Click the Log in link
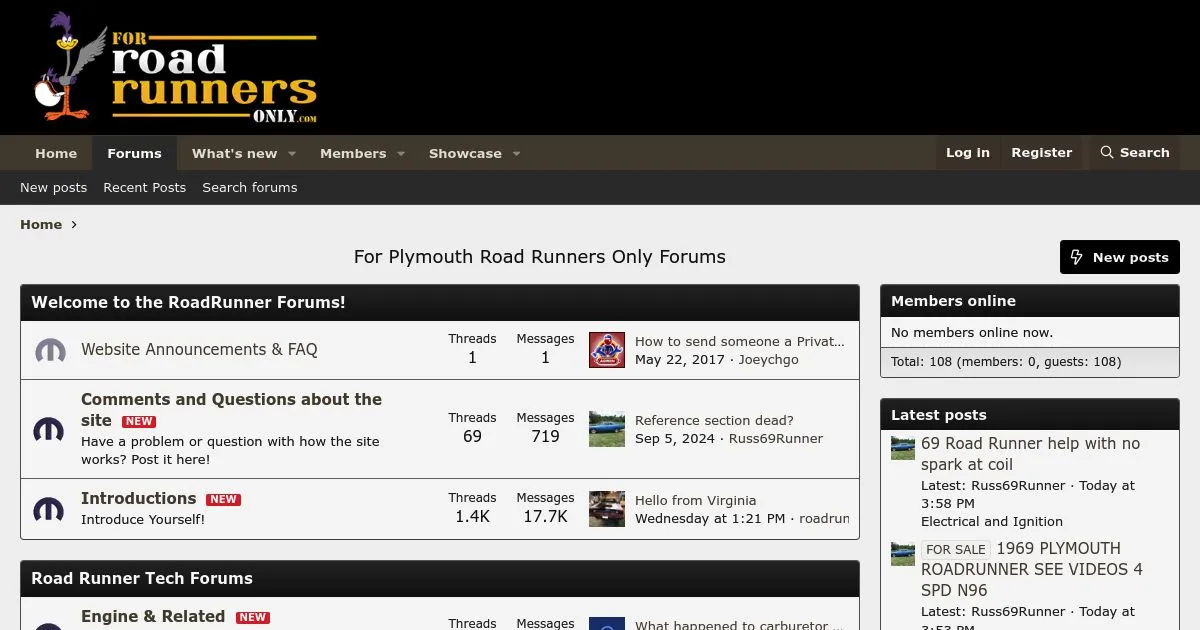 pos(968,153)
